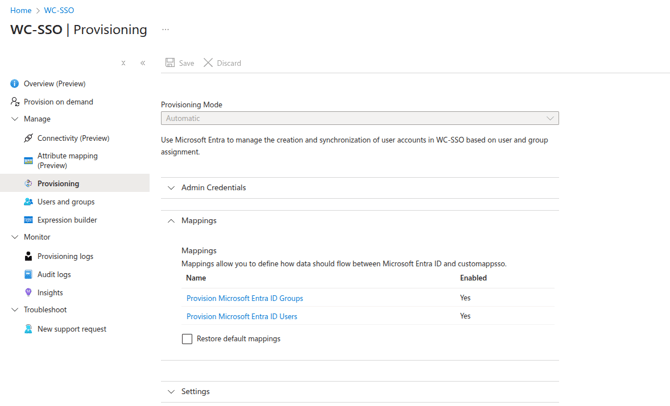Screen dimensions: 670x406
Task: Open Provisioning logs in sidebar
Action: pyautogui.click(x=65, y=256)
